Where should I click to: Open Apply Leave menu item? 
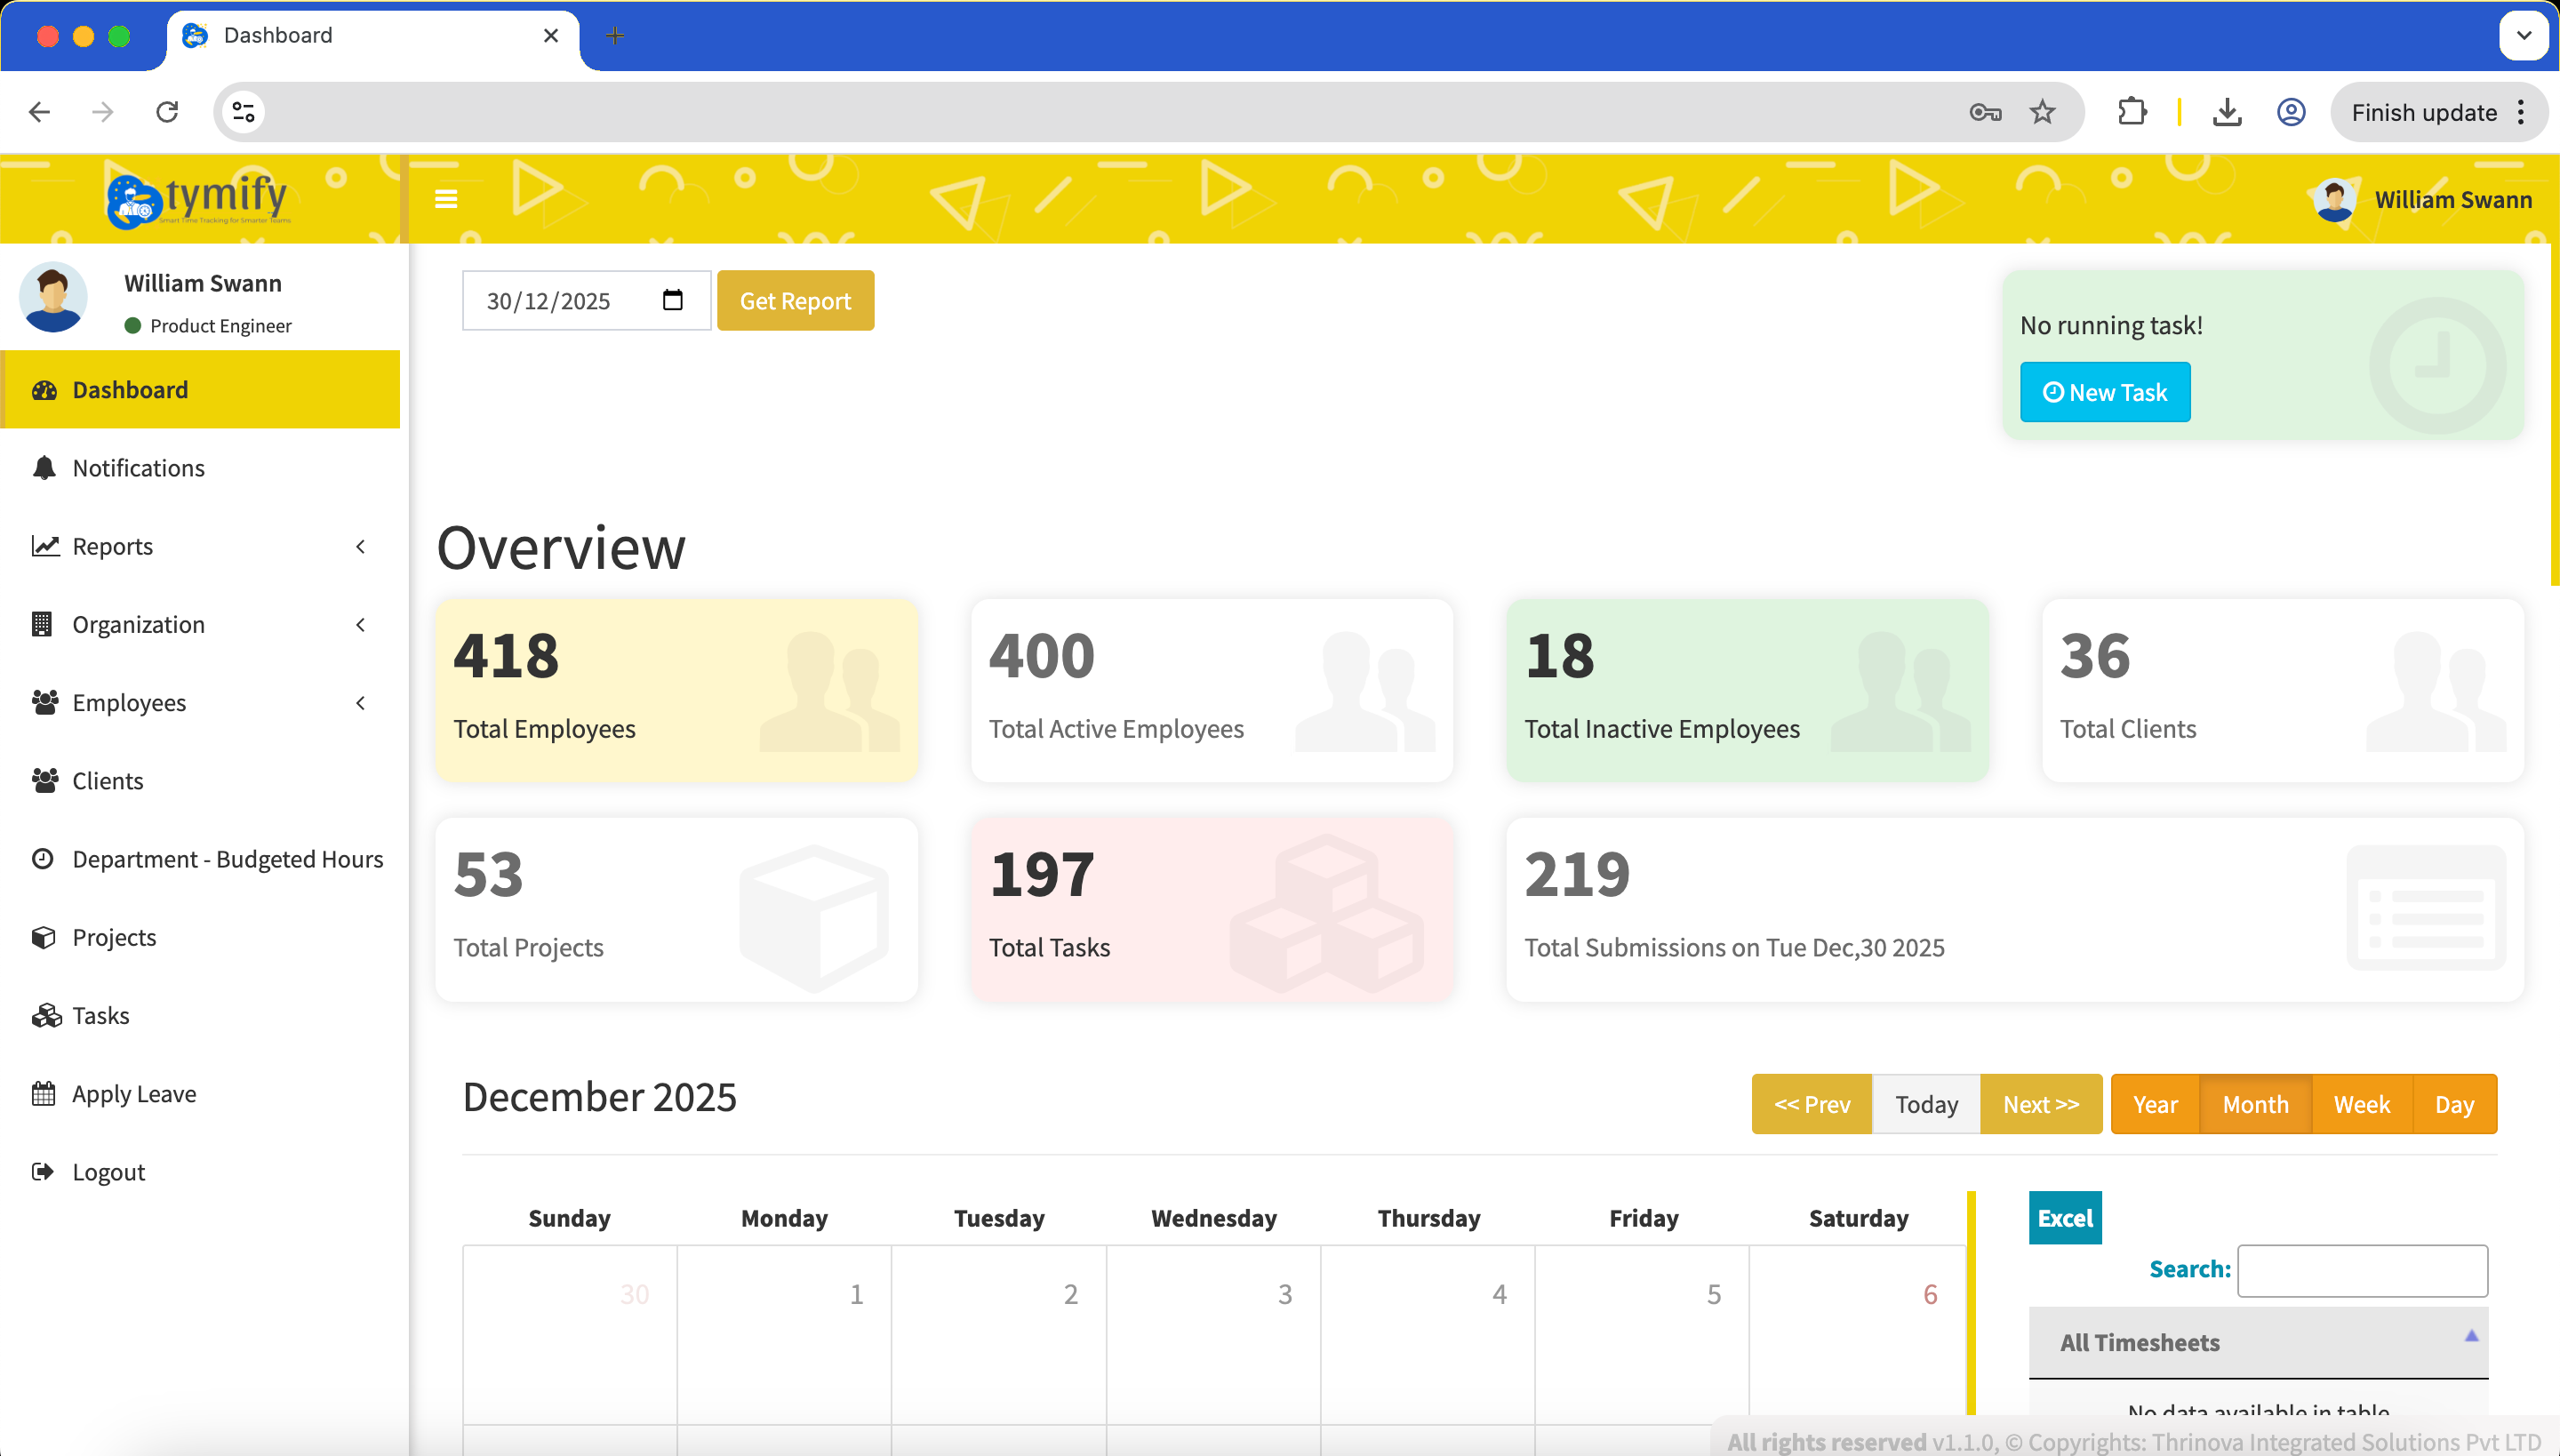tap(134, 1094)
